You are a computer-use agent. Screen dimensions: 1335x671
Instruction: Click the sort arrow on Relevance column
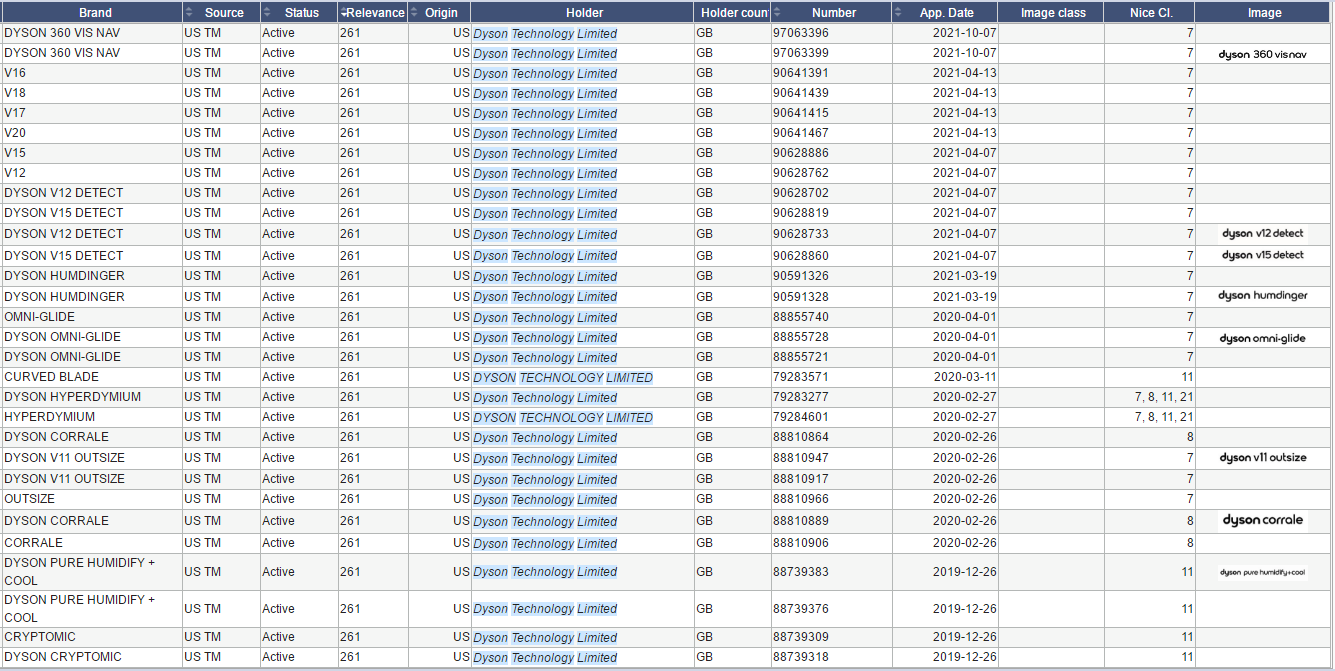click(x=344, y=12)
